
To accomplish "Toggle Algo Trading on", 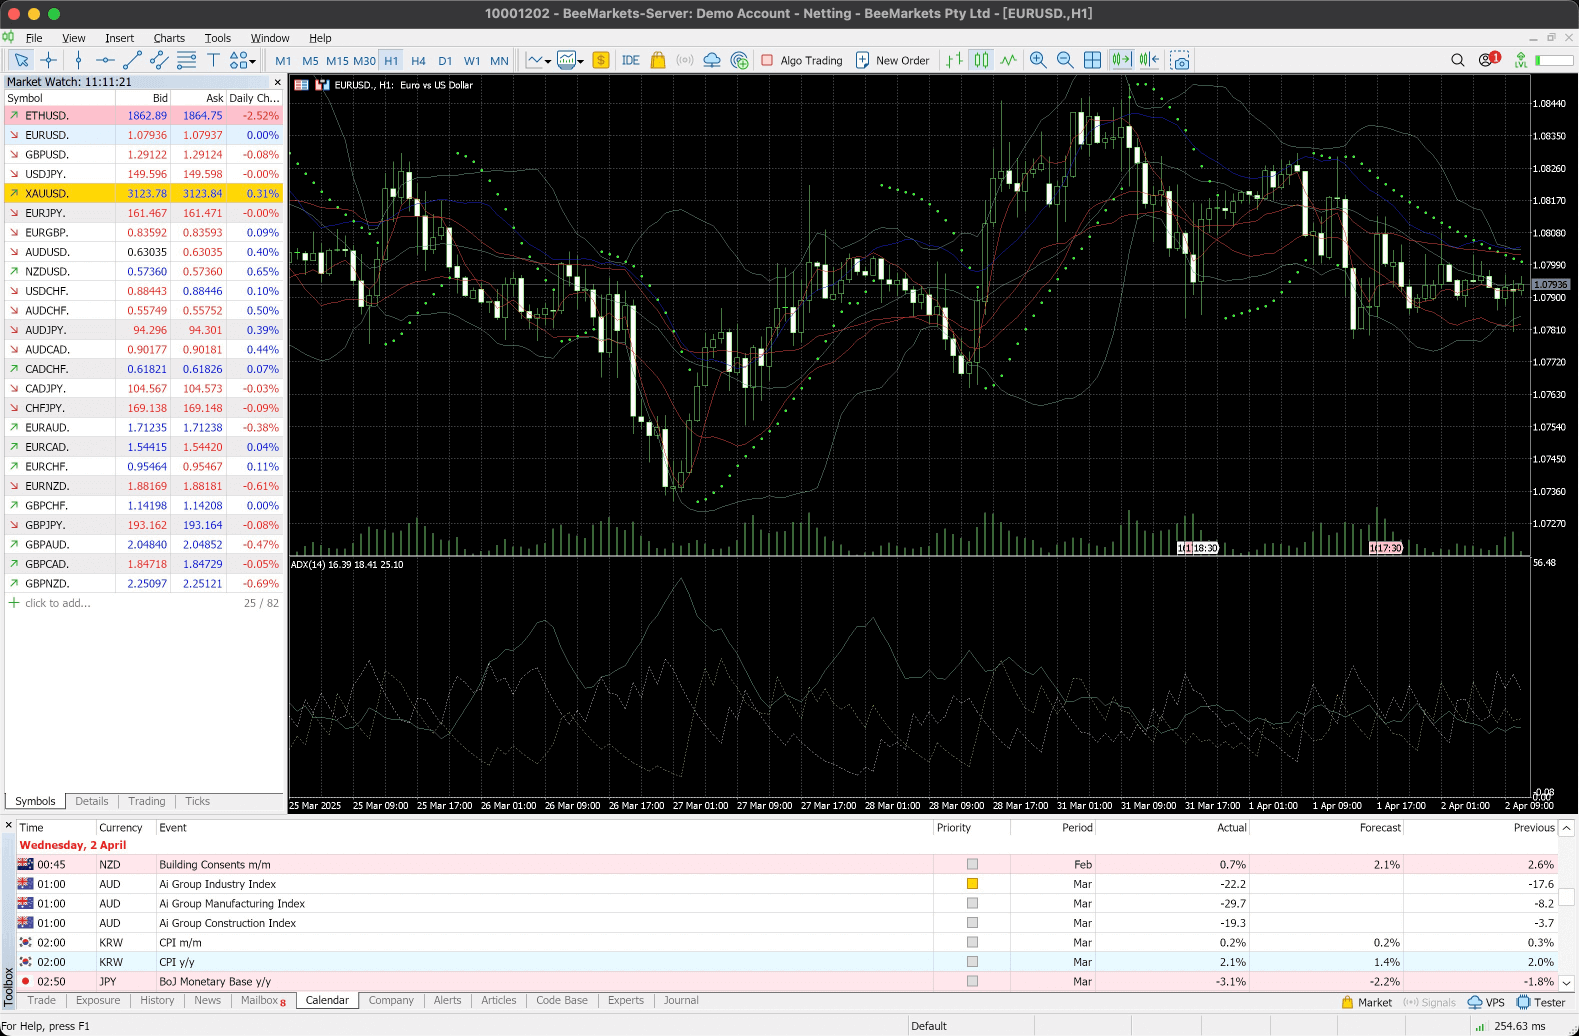I will 802,60.
